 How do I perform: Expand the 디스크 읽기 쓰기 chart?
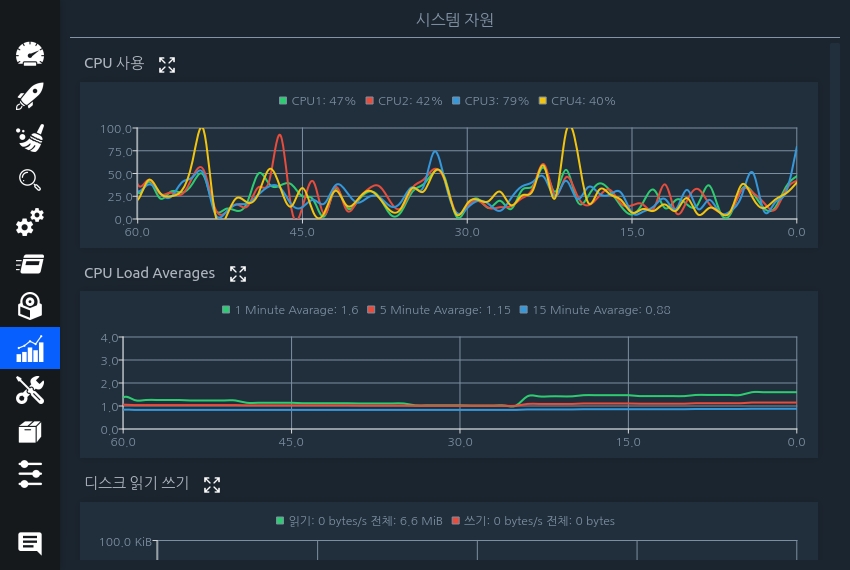click(x=212, y=485)
